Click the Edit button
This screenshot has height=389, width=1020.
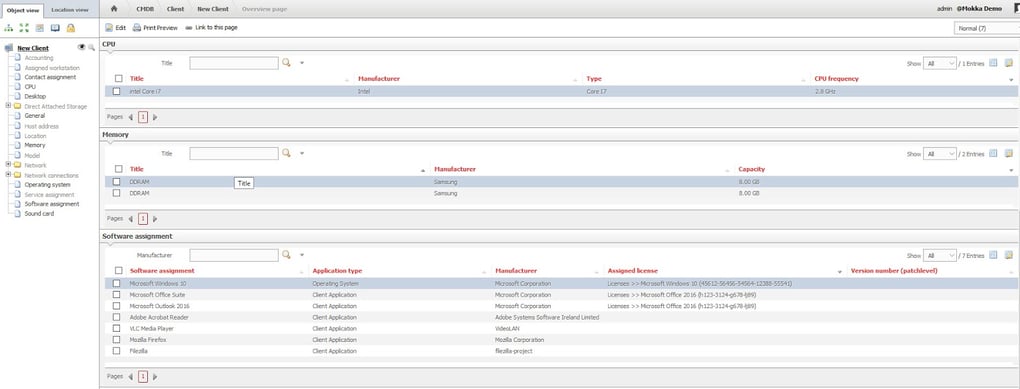coord(116,28)
